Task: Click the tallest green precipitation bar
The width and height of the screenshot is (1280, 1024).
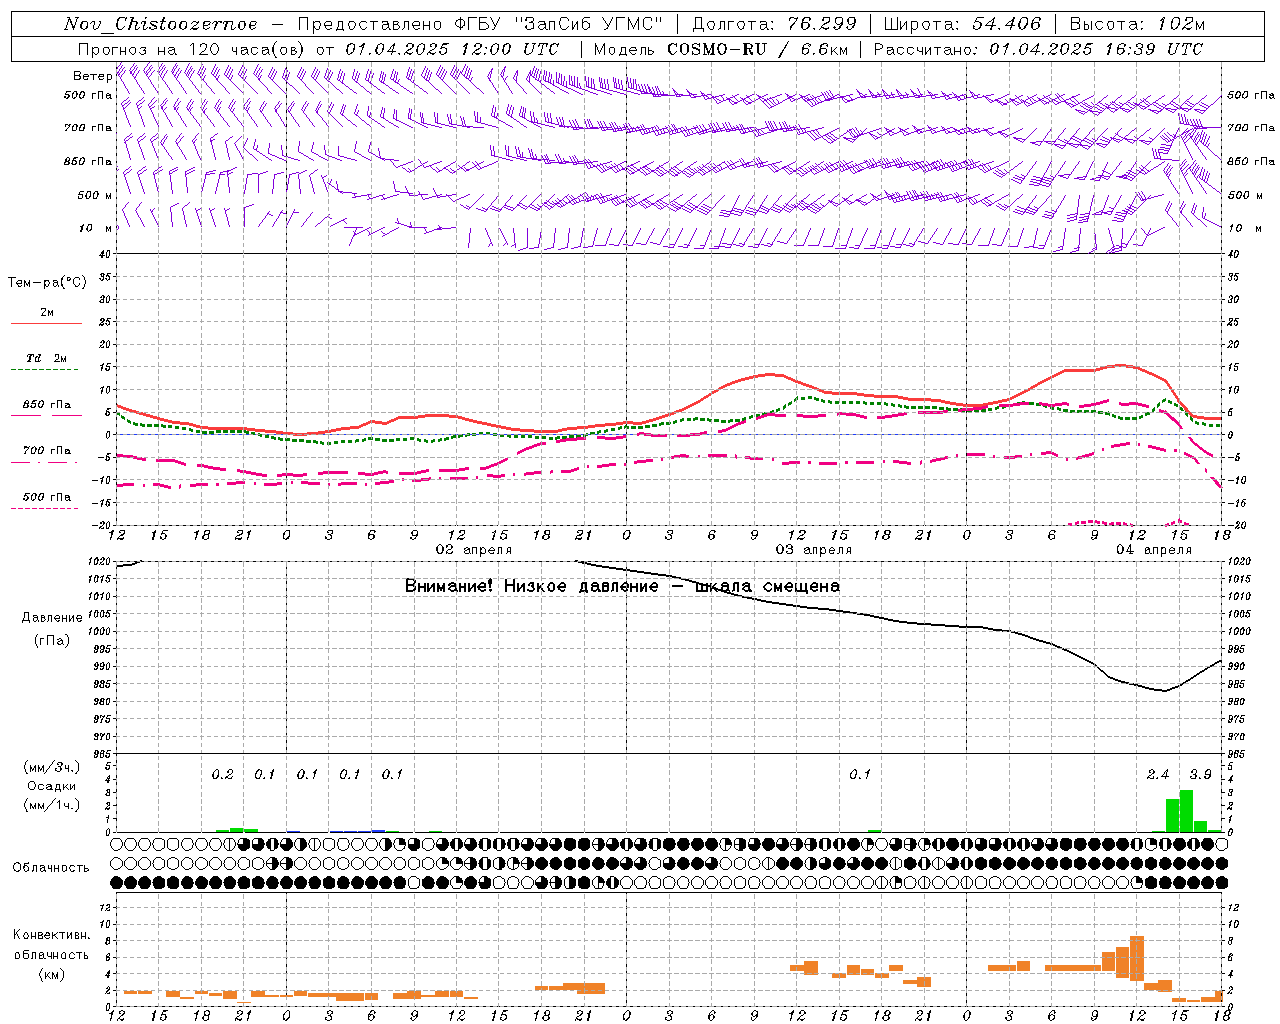Action: click(1186, 811)
